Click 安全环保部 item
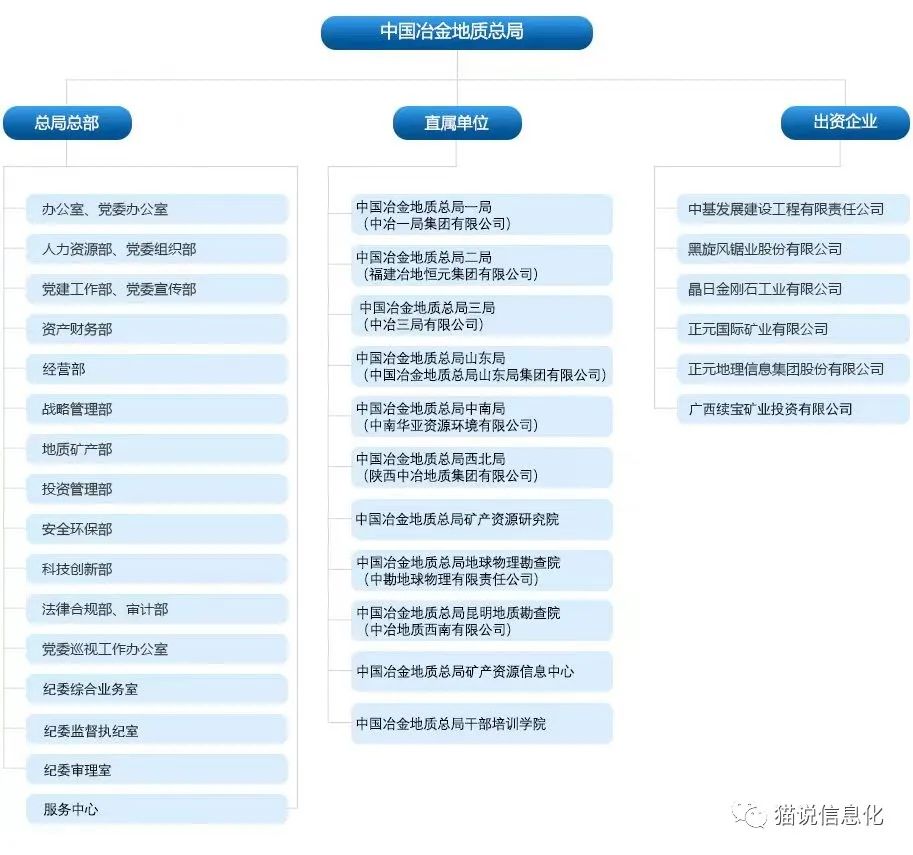913x855 pixels. (x=157, y=529)
